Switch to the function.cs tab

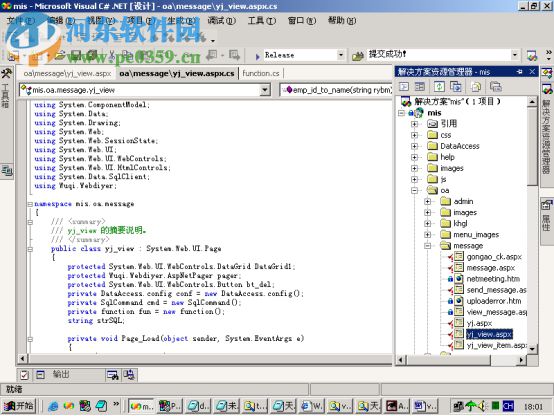point(261,73)
